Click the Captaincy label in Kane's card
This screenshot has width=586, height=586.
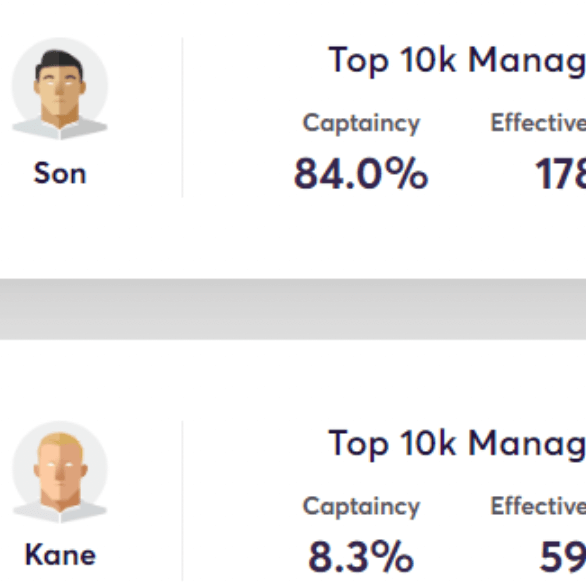tap(361, 506)
